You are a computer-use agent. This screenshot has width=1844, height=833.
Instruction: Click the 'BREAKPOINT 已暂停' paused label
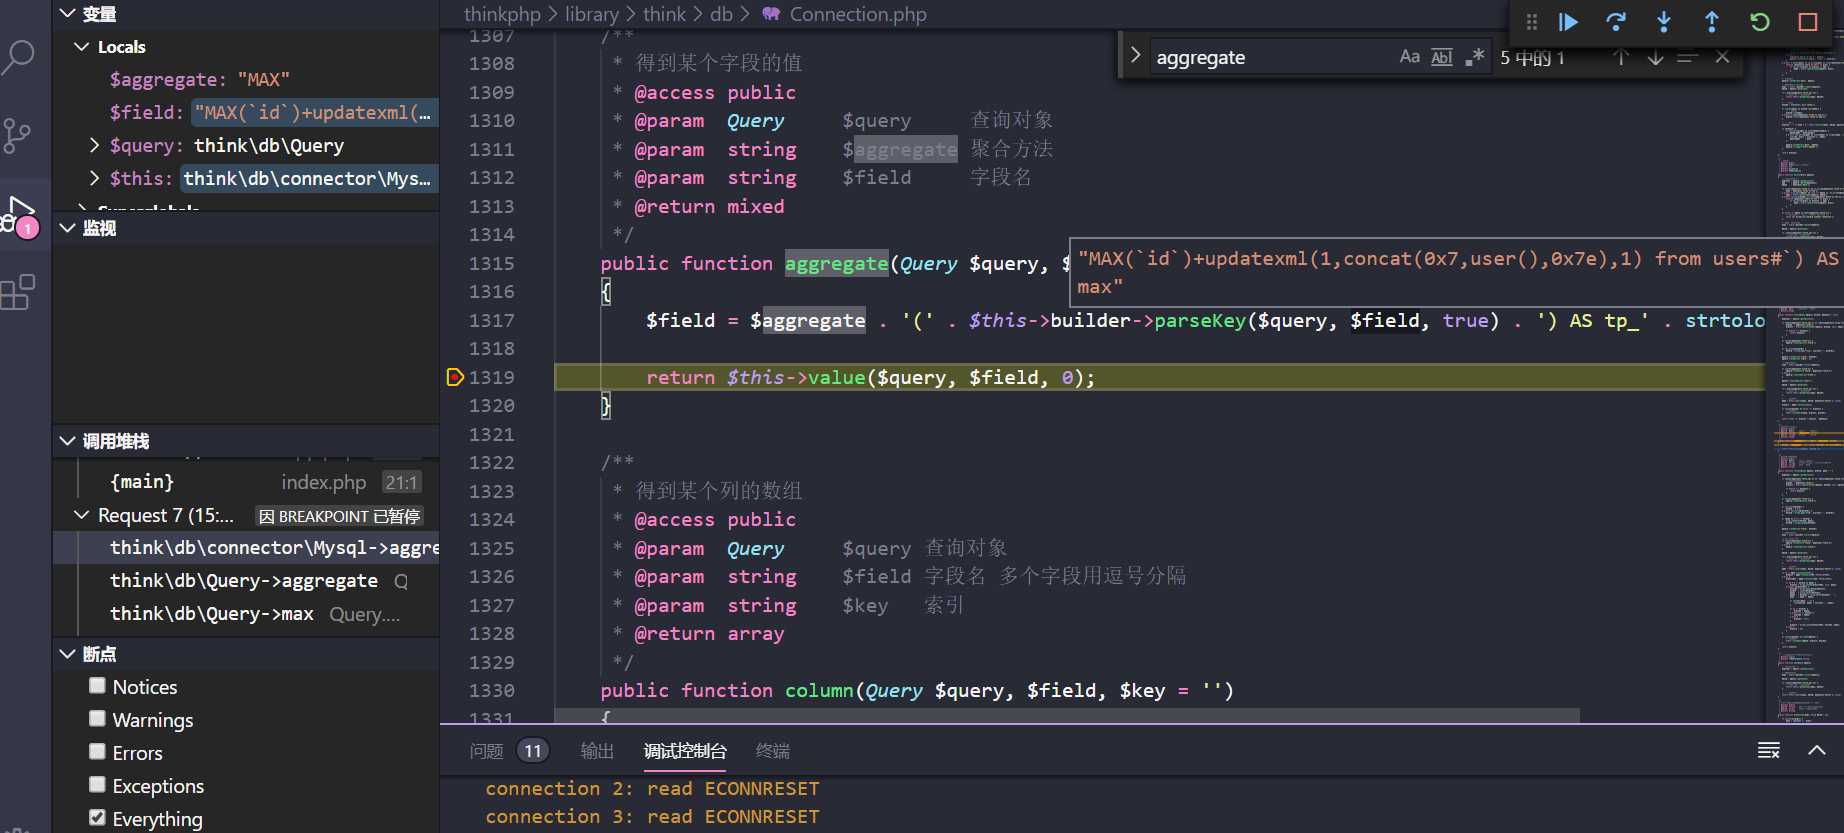click(338, 516)
